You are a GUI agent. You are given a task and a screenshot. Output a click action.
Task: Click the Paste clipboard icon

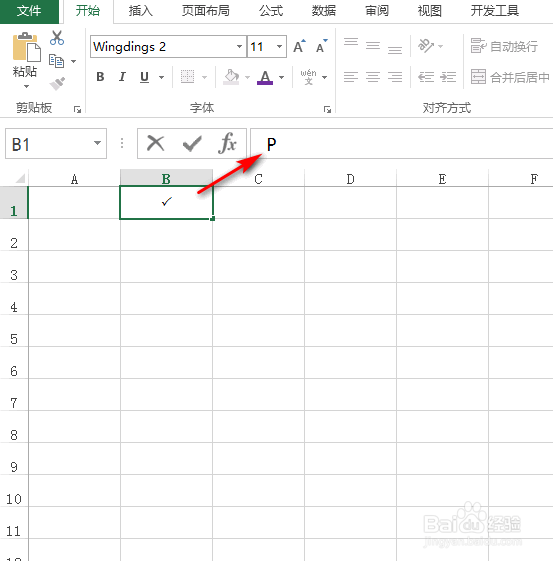pos(26,47)
